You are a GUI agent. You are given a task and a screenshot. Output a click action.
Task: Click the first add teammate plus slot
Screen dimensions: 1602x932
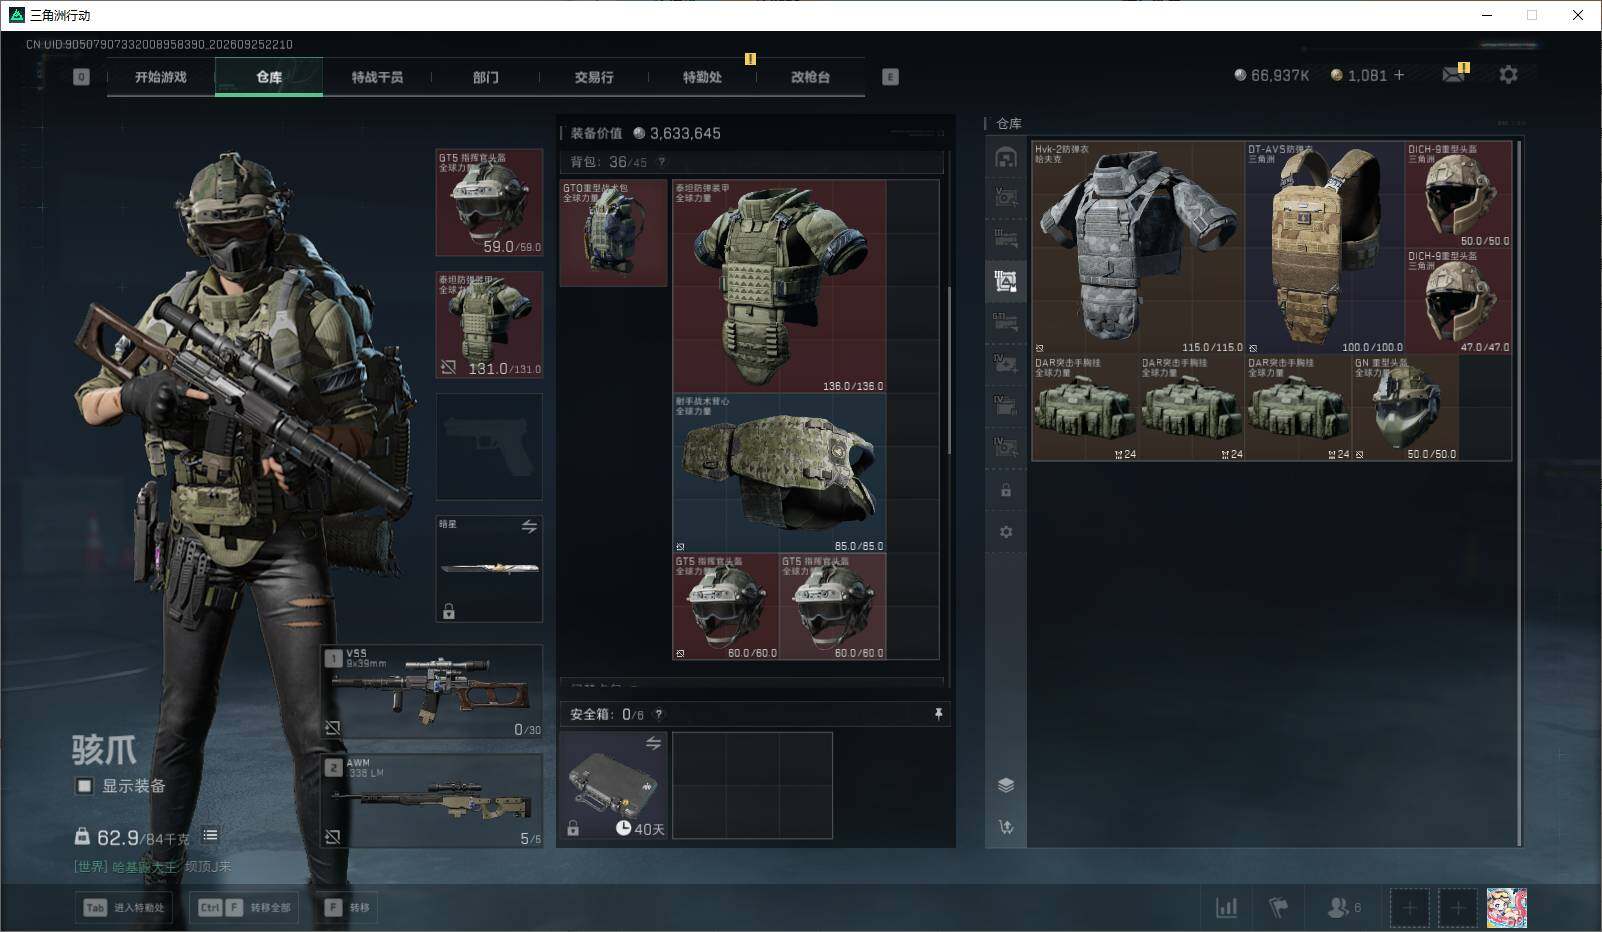(1409, 908)
